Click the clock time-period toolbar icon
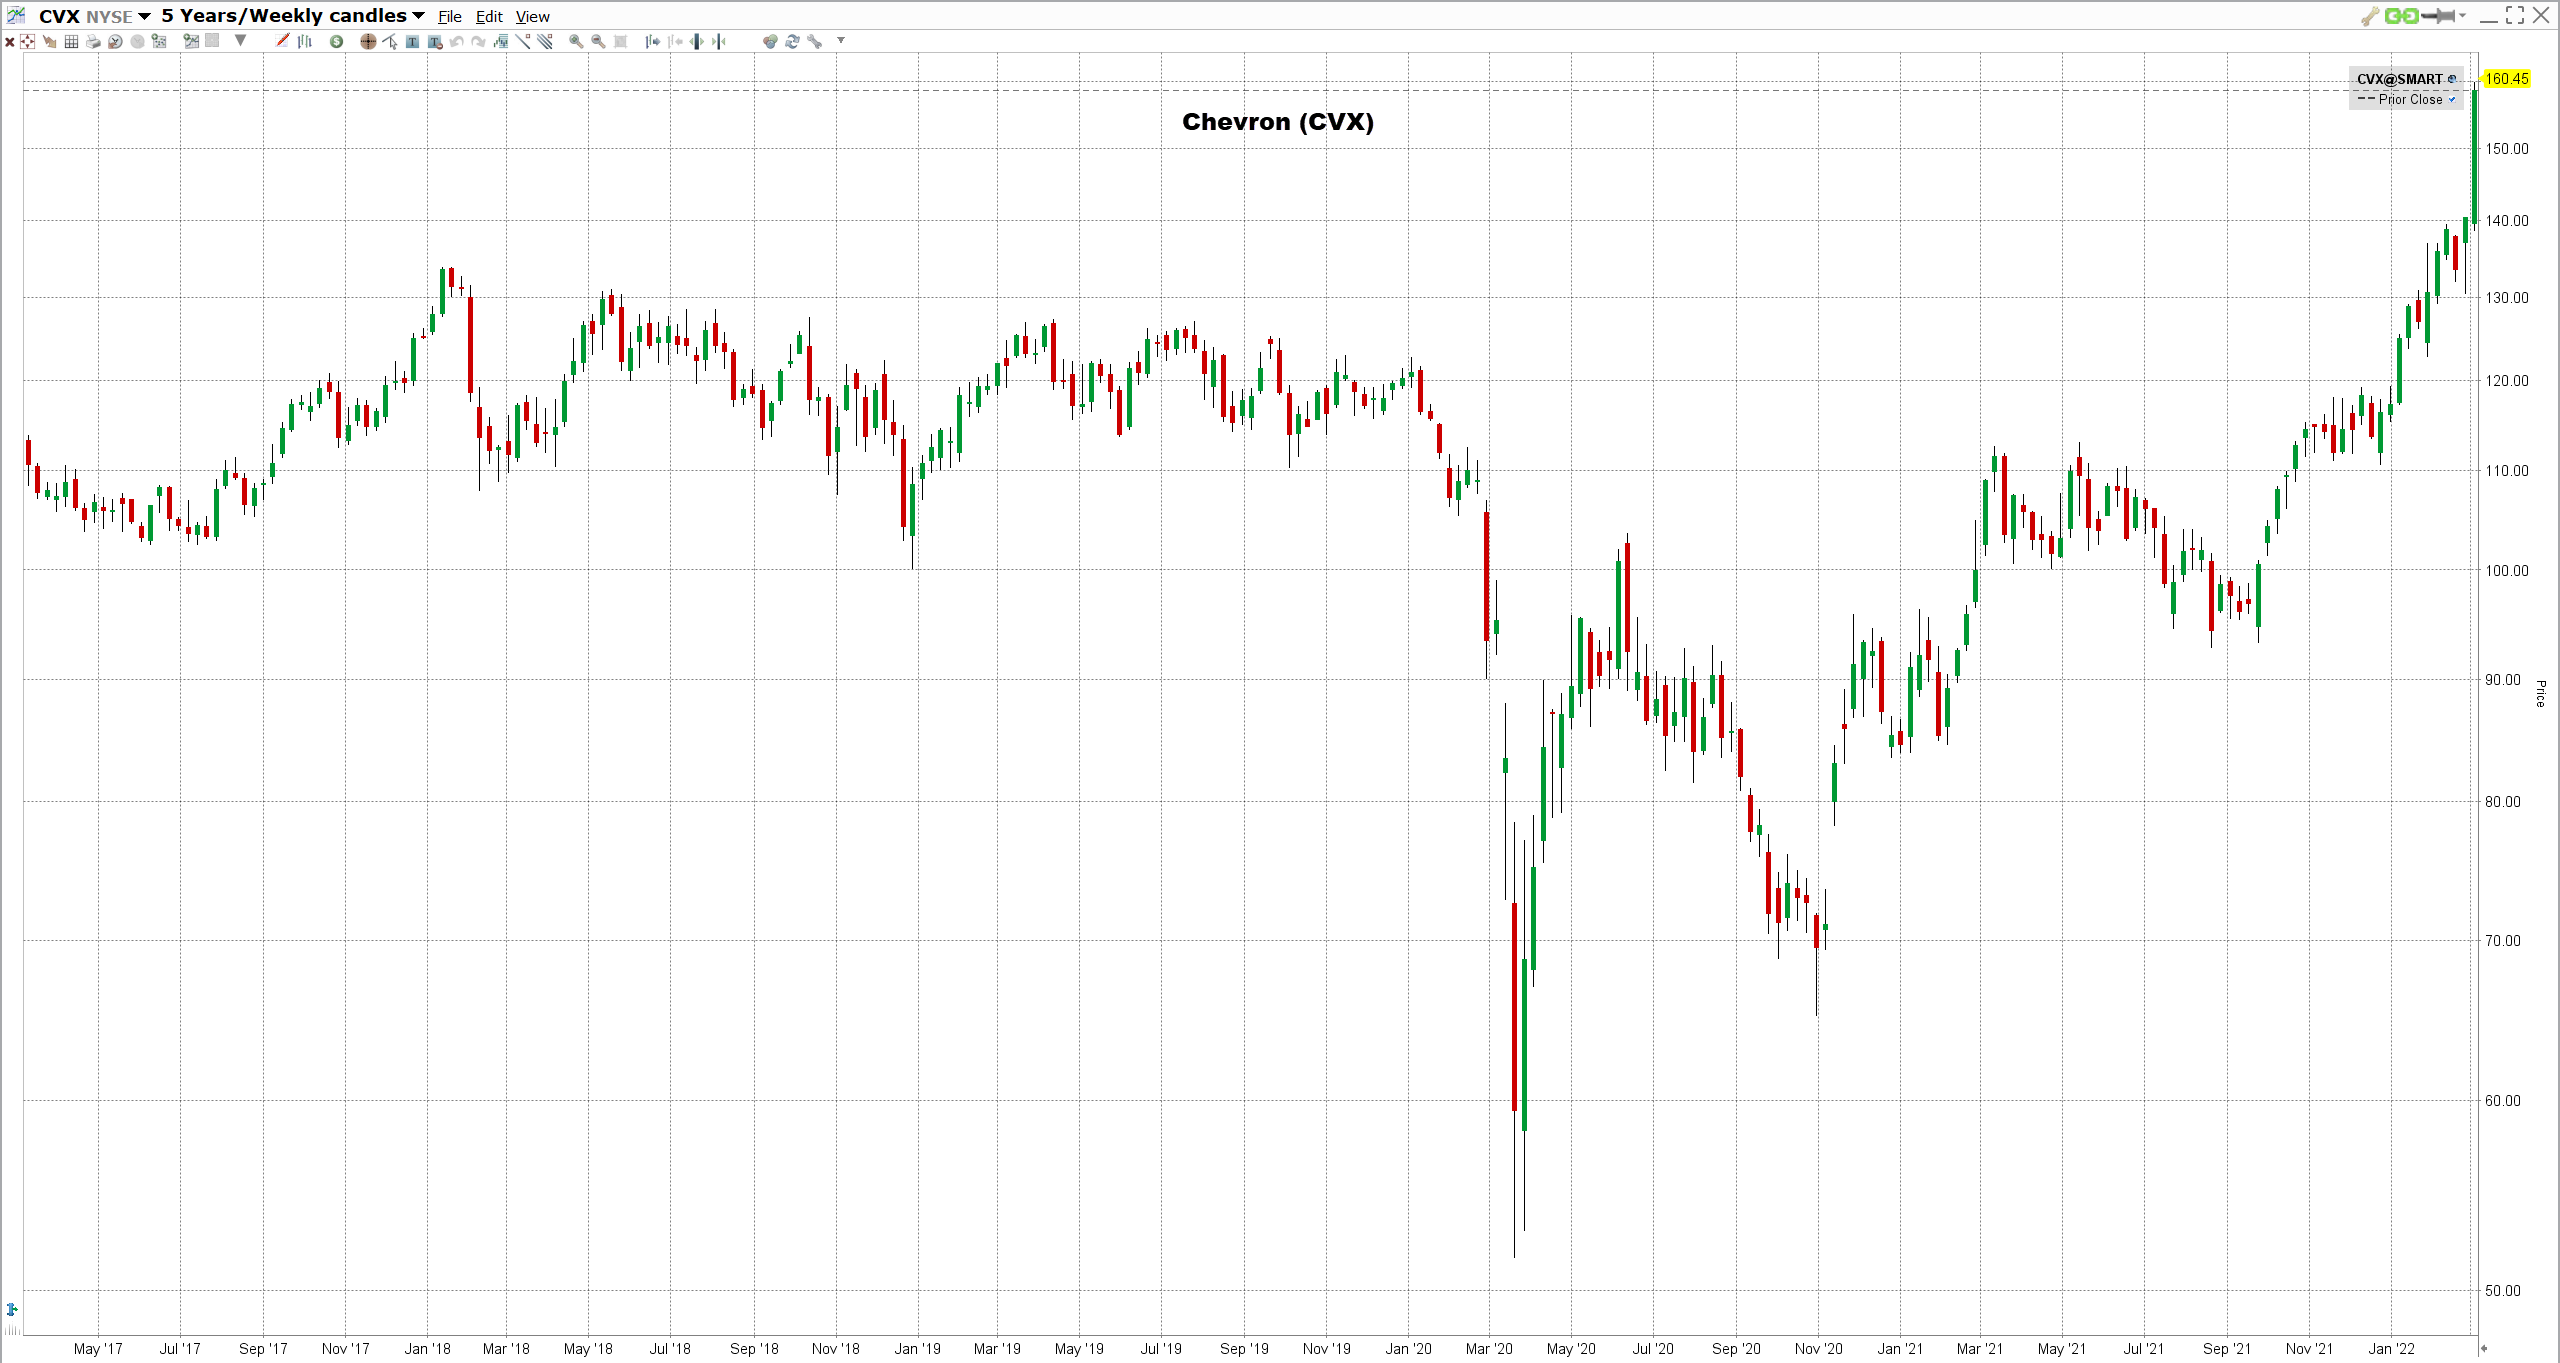Viewport: 2560px width, 1363px height. 115,41
